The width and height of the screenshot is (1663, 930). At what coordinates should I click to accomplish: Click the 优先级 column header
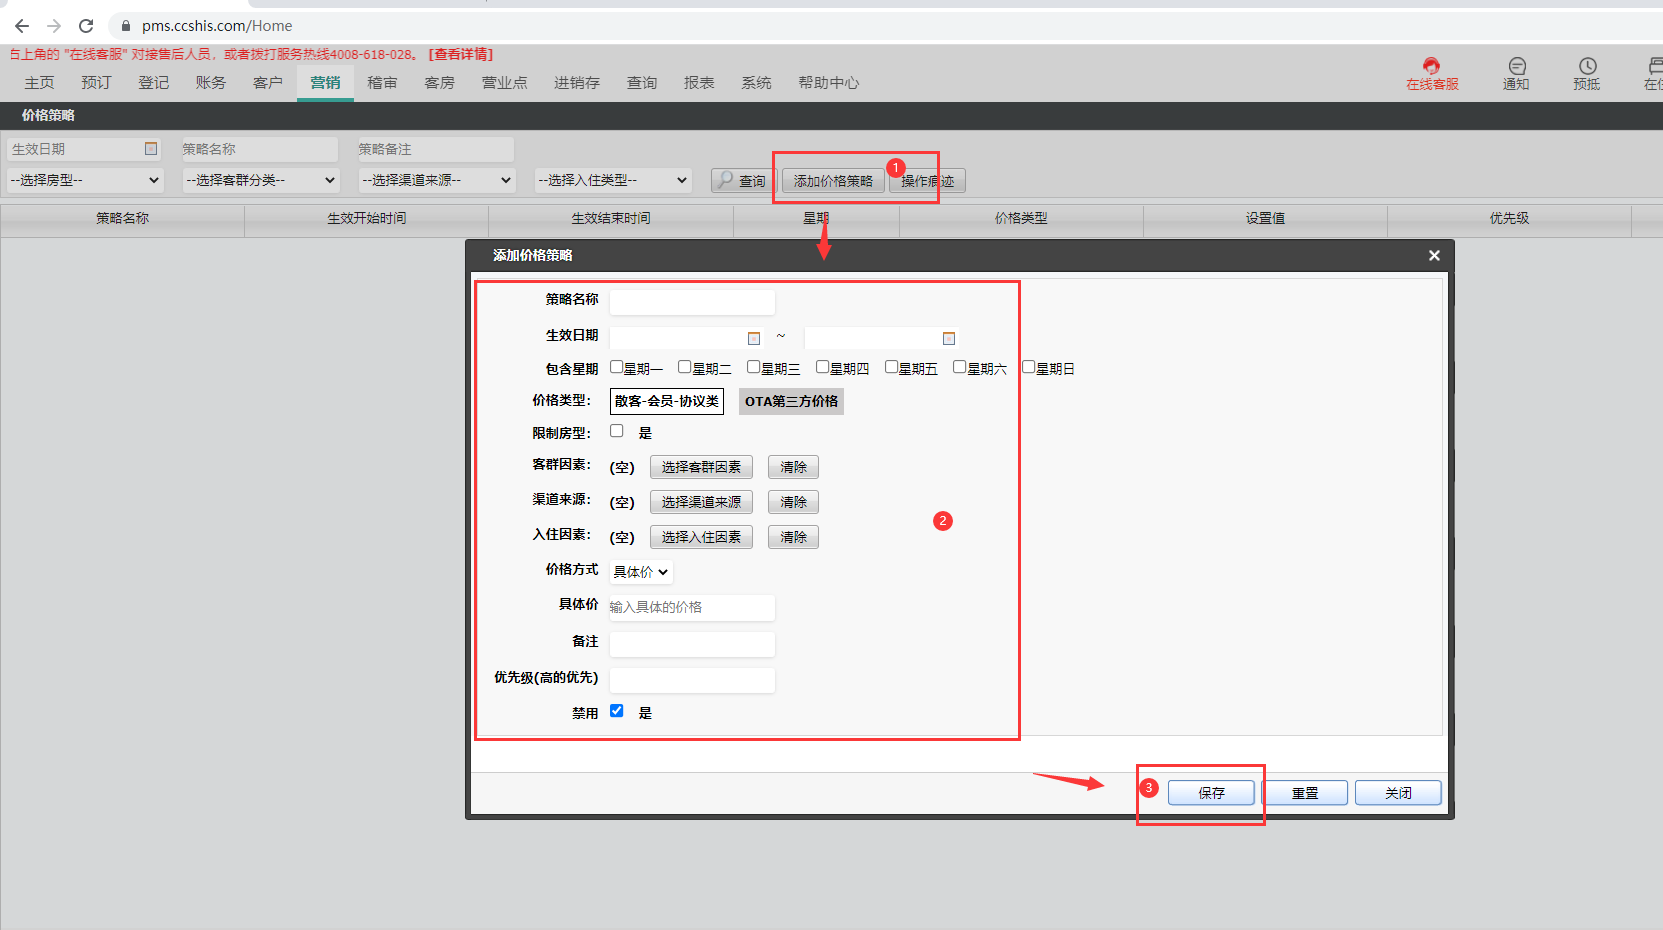pos(1509,218)
